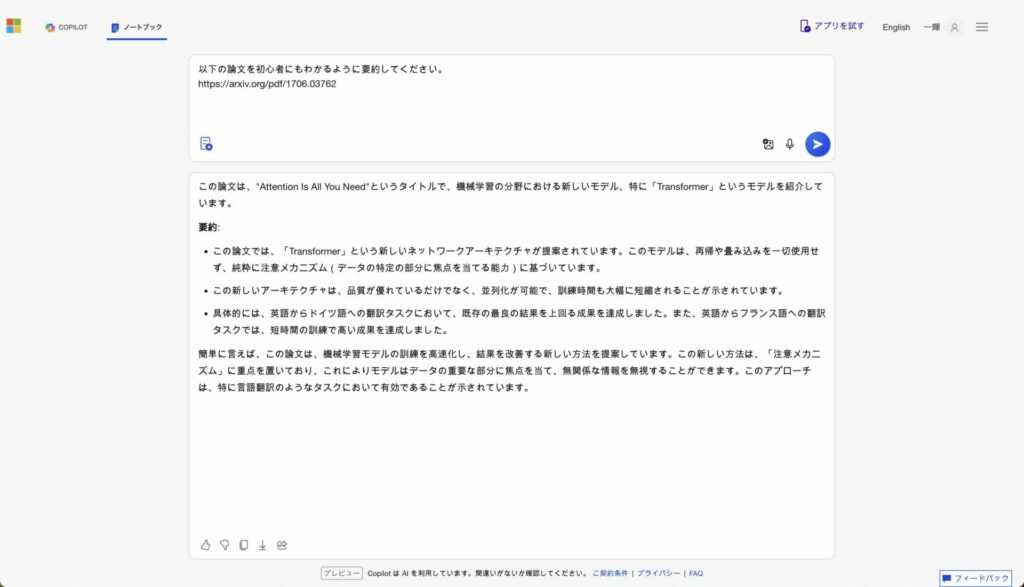Share the response with the share icon
The width and height of the screenshot is (1024, 587).
282,545
